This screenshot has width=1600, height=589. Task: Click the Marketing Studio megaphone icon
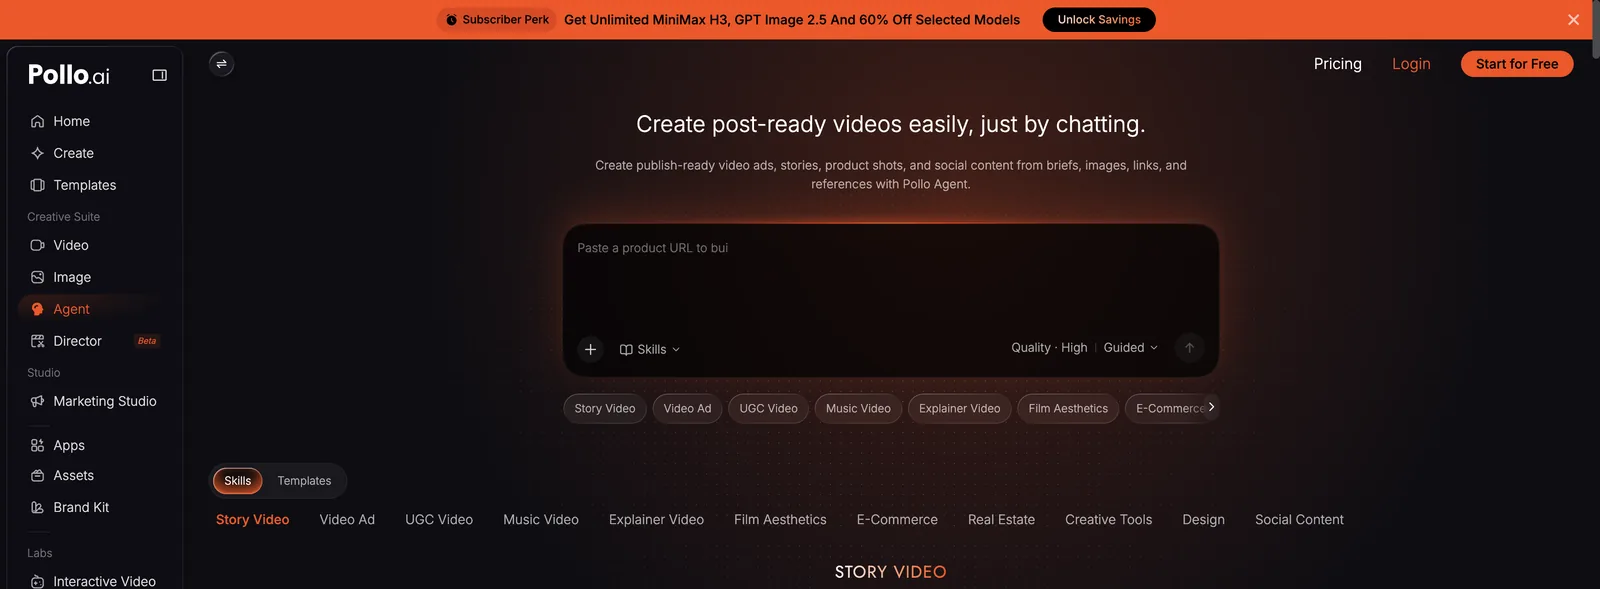coord(37,401)
